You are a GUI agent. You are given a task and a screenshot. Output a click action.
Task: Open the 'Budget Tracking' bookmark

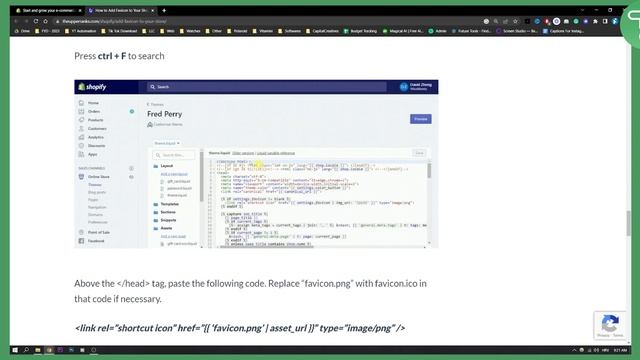click(360, 31)
